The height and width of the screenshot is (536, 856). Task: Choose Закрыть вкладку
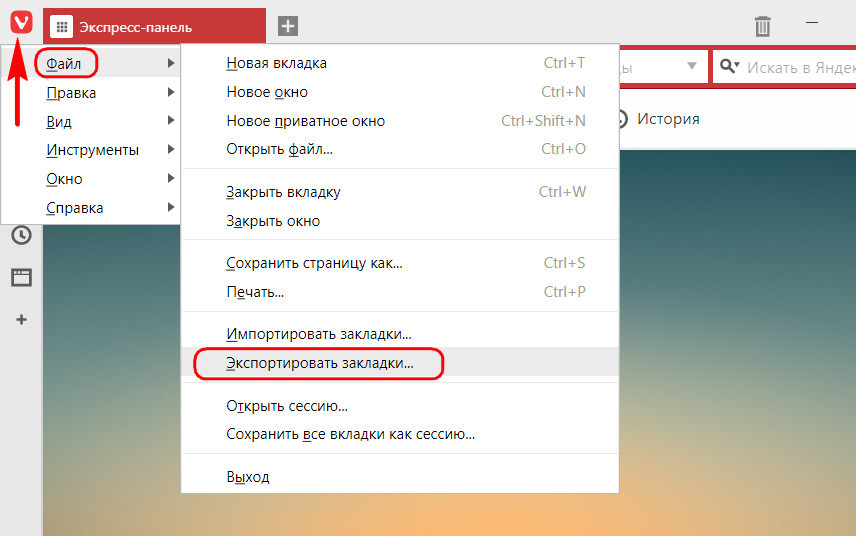coord(400,192)
